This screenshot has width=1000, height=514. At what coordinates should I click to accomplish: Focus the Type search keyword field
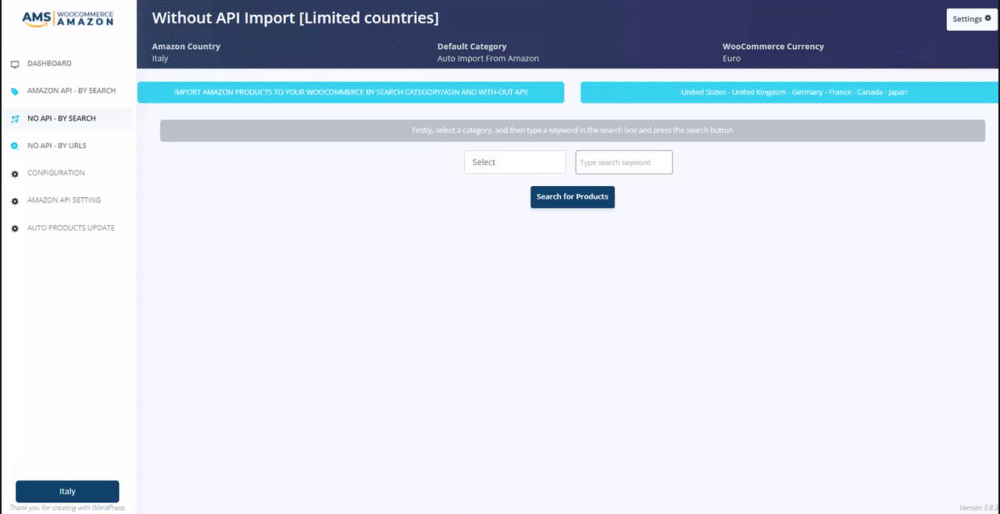pyautogui.click(x=624, y=163)
